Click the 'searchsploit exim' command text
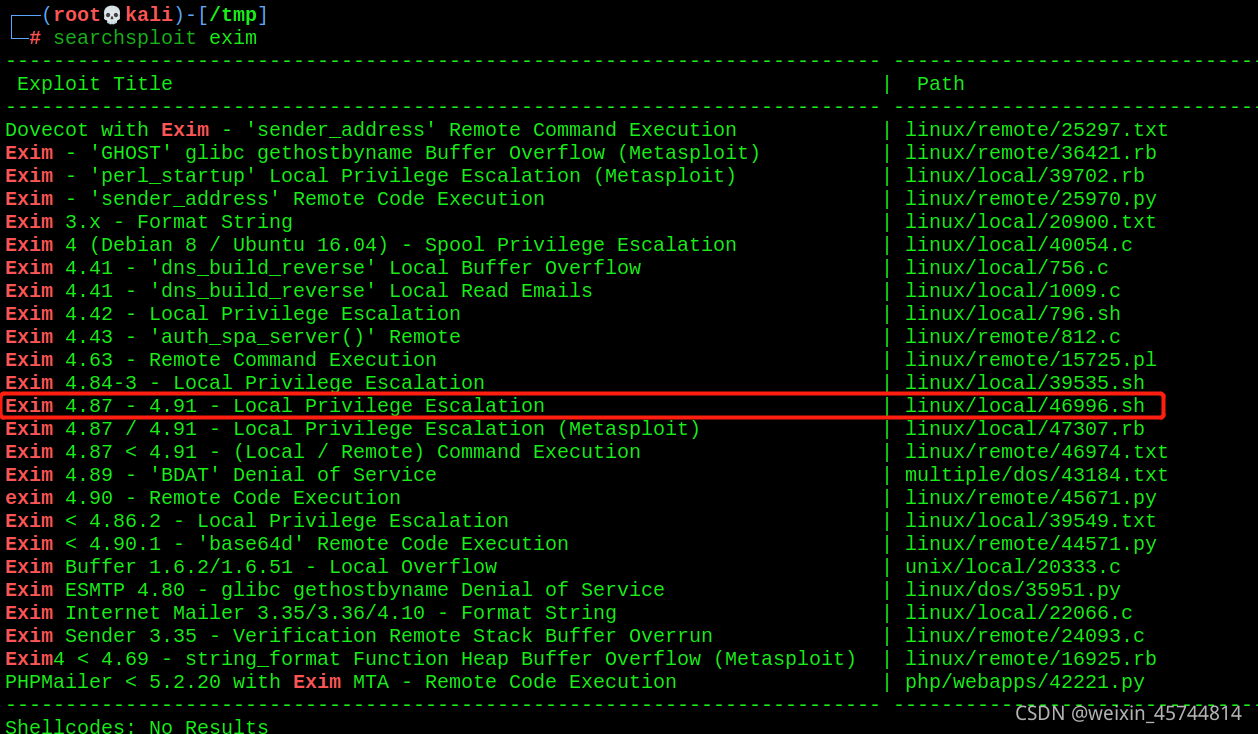1258x734 pixels. [x=155, y=38]
